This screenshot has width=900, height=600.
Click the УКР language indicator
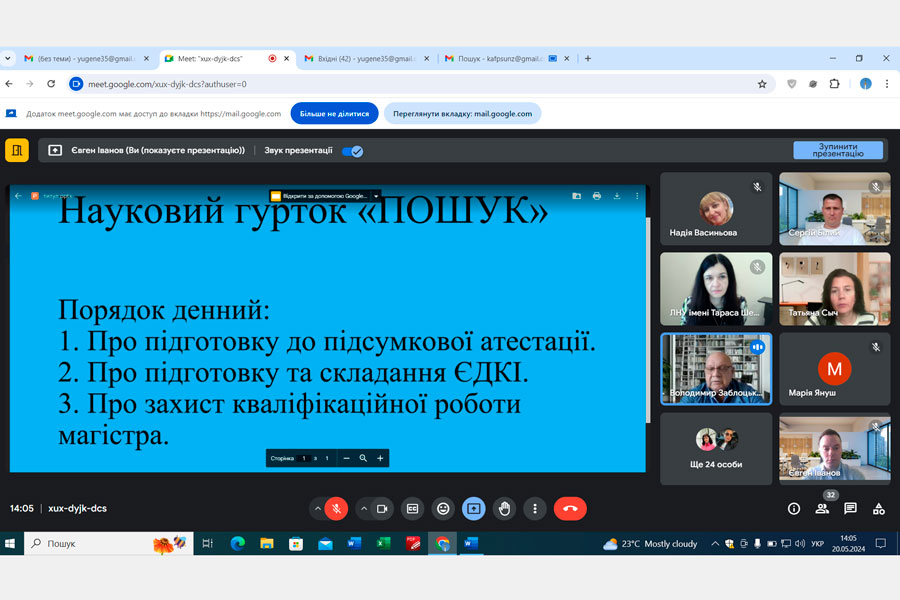817,544
